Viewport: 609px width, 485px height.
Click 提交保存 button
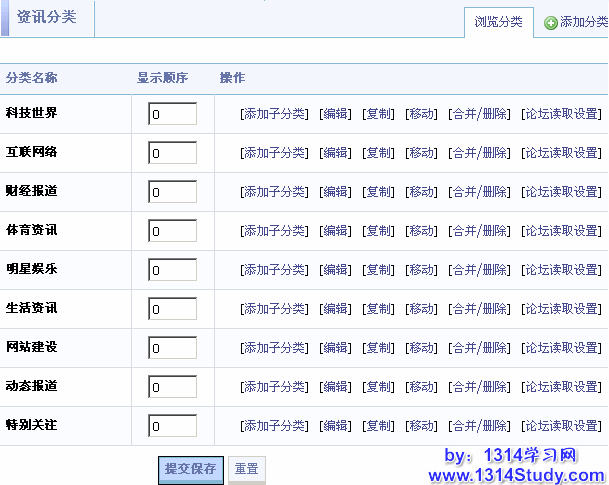[190, 468]
